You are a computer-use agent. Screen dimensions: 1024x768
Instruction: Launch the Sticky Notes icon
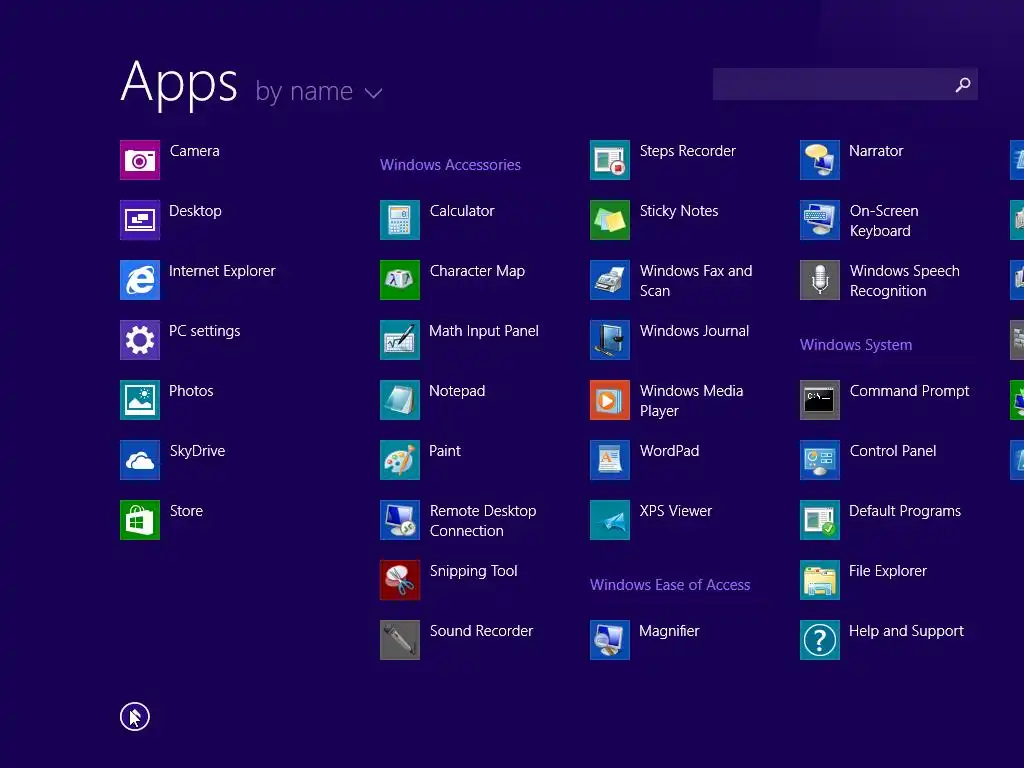610,220
